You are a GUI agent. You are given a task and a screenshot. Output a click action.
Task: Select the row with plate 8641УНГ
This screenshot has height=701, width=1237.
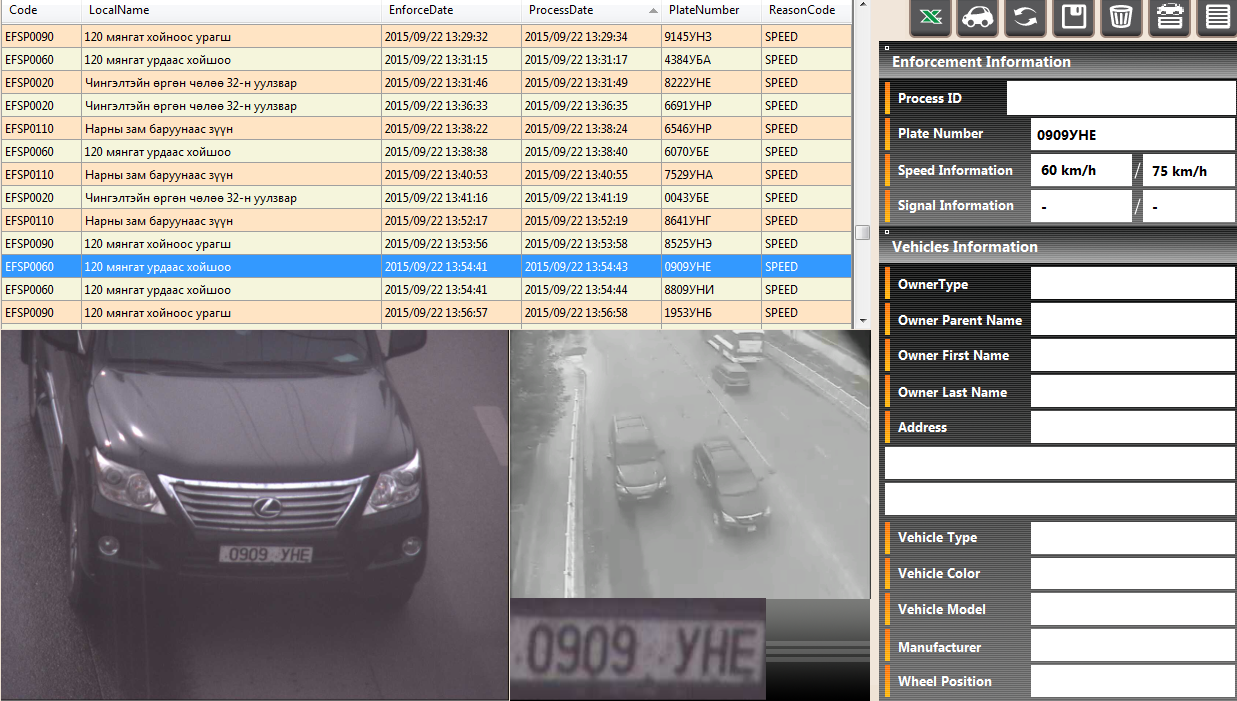(x=426, y=221)
